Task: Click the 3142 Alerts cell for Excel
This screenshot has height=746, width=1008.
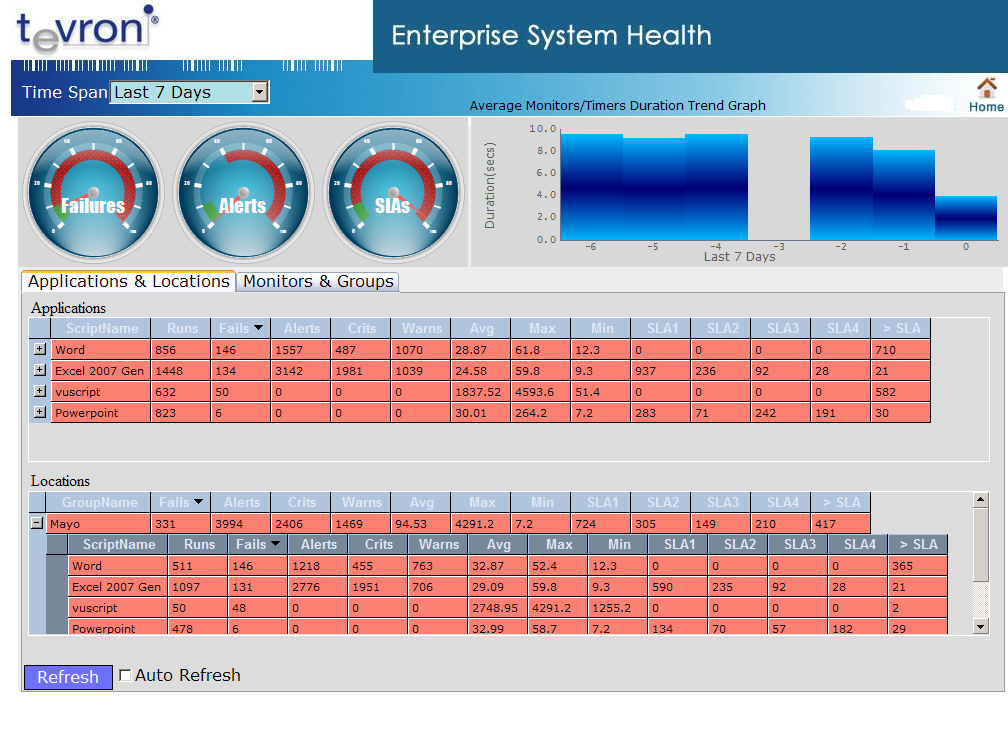Action: pyautogui.click(x=301, y=371)
